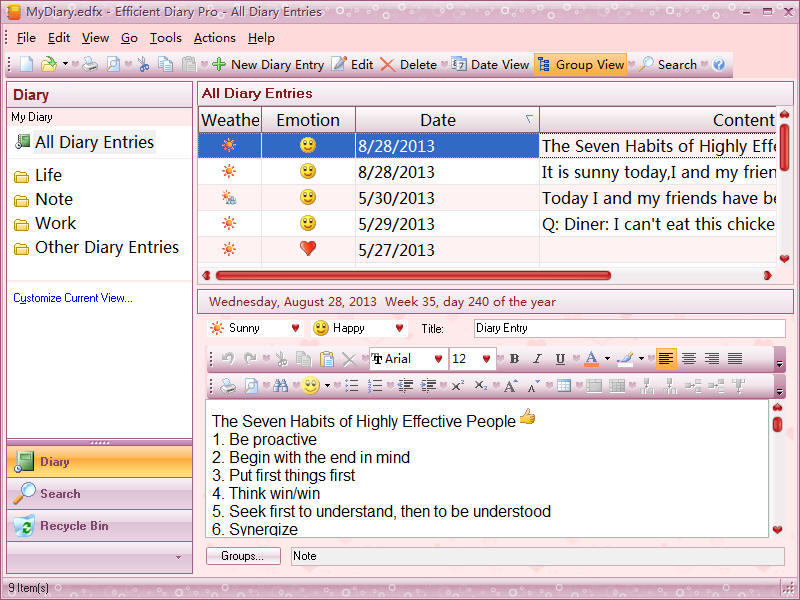Toggle the Group View button
The height and width of the screenshot is (600, 800).
[x=581, y=65]
